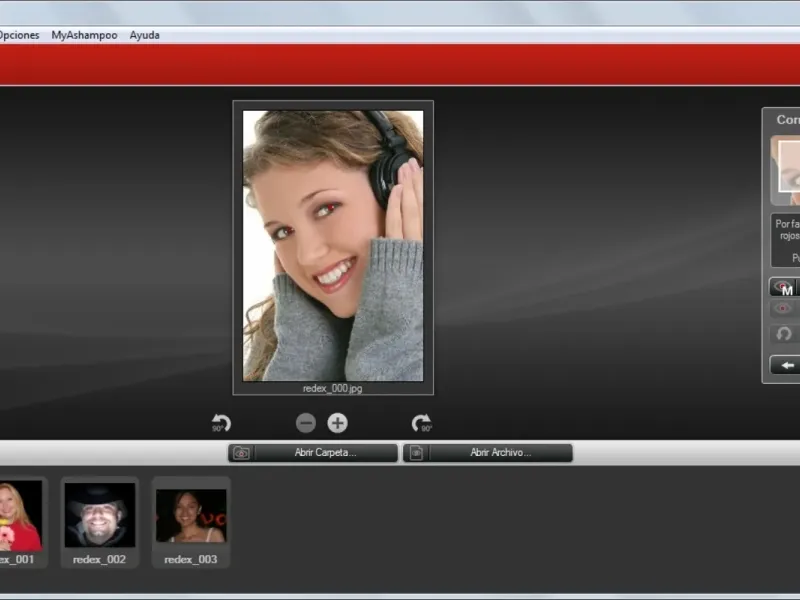This screenshot has width=800, height=600.
Task: Select the redex_002 thumbnail
Action: coord(99,515)
